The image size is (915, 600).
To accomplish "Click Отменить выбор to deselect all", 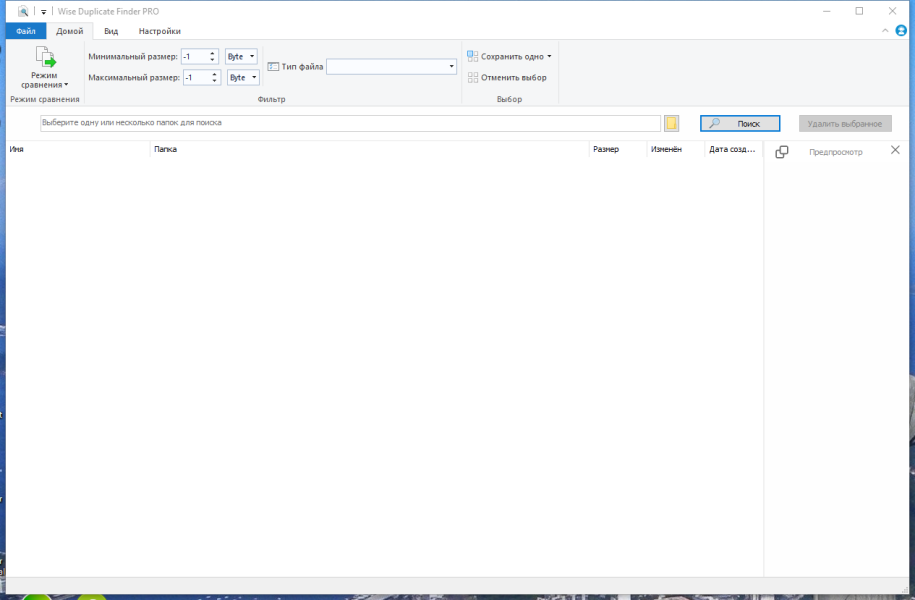I will [507, 78].
